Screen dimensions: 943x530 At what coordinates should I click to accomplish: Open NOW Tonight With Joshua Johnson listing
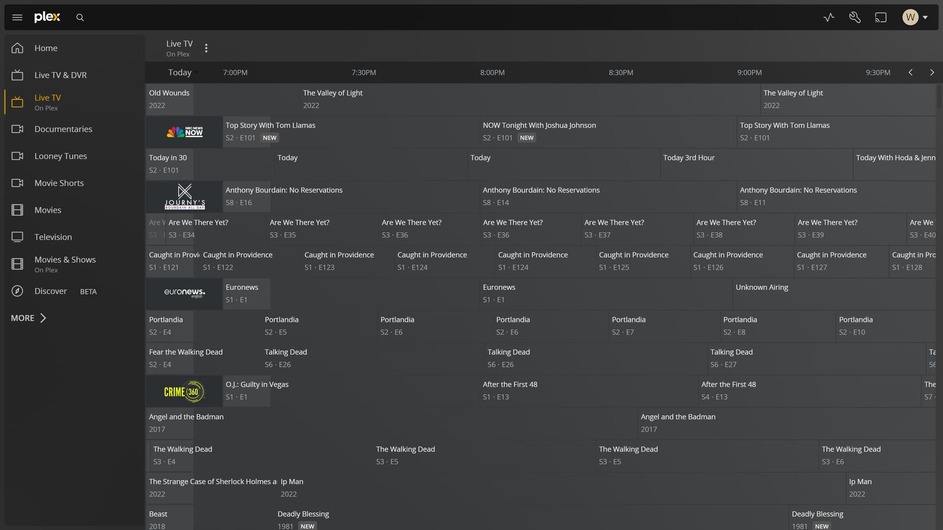tap(607, 132)
